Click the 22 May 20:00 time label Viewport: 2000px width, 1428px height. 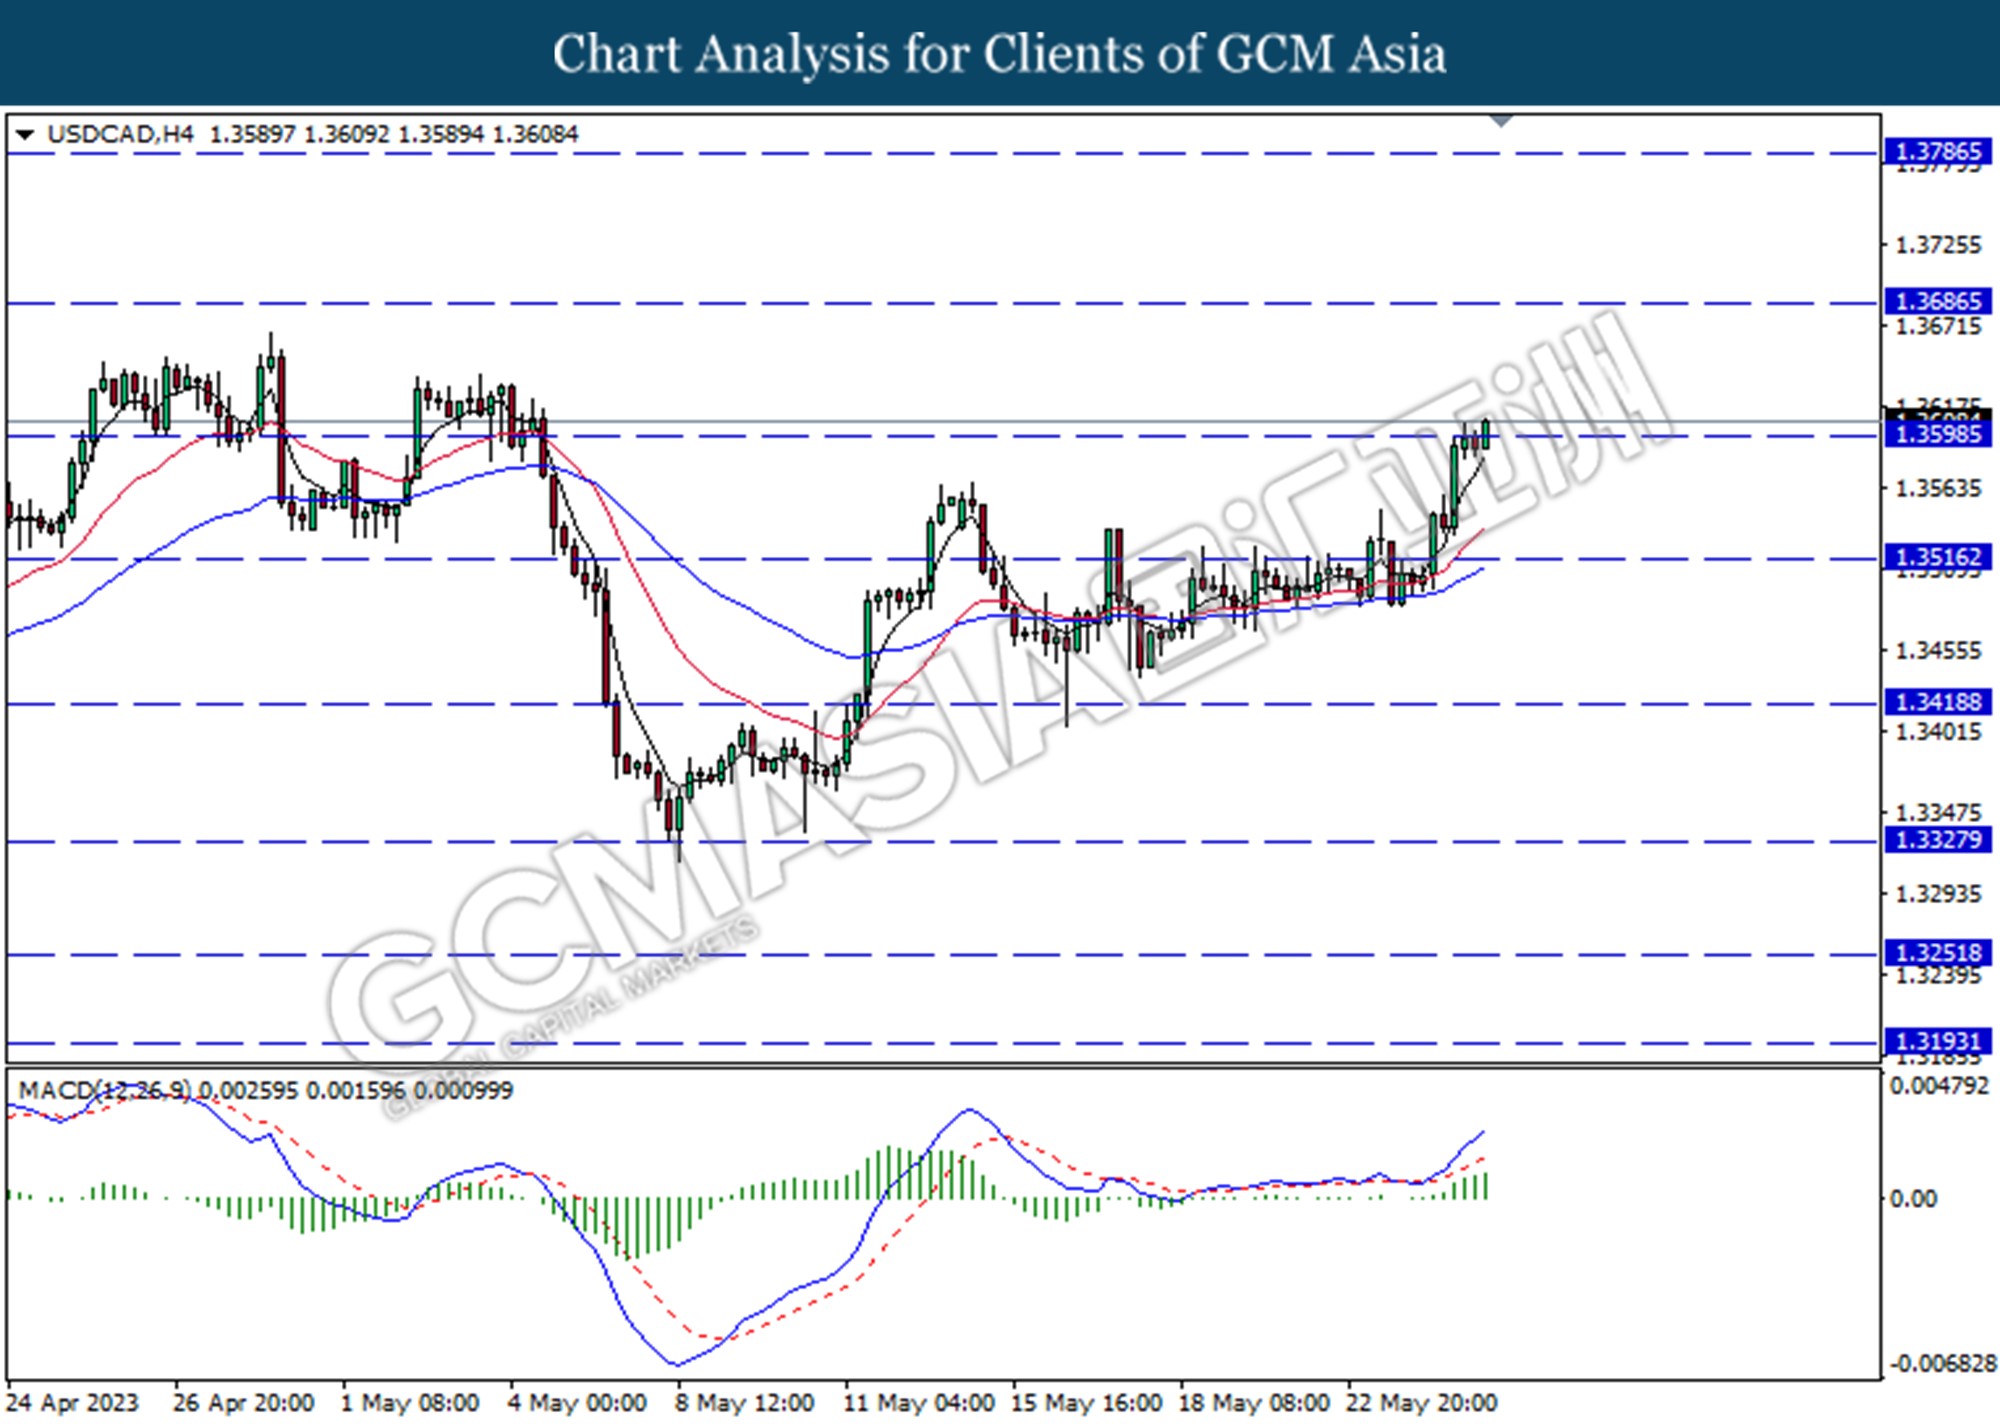(1421, 1403)
